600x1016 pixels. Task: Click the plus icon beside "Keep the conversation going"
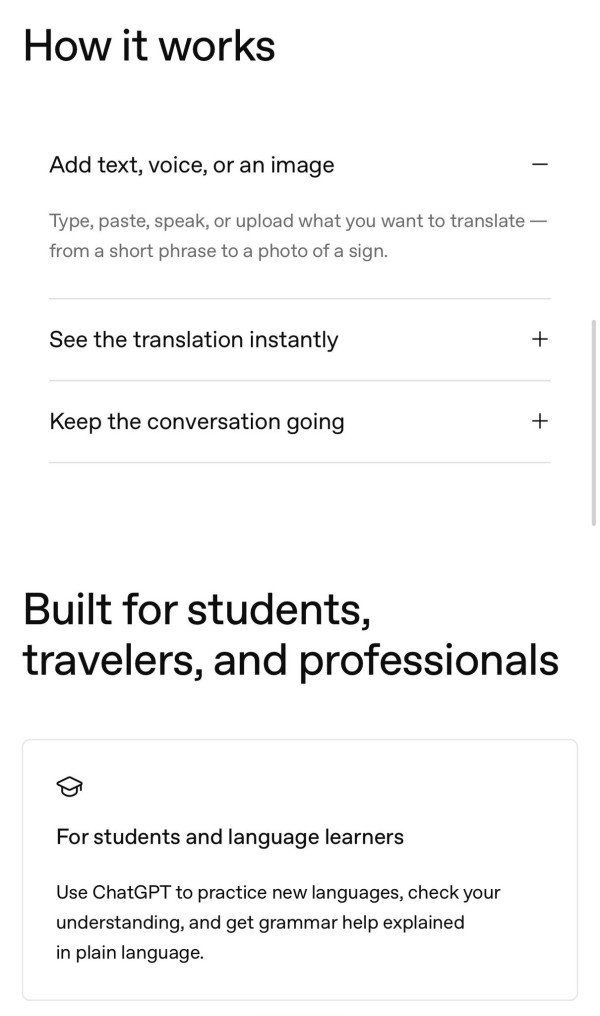pos(539,421)
